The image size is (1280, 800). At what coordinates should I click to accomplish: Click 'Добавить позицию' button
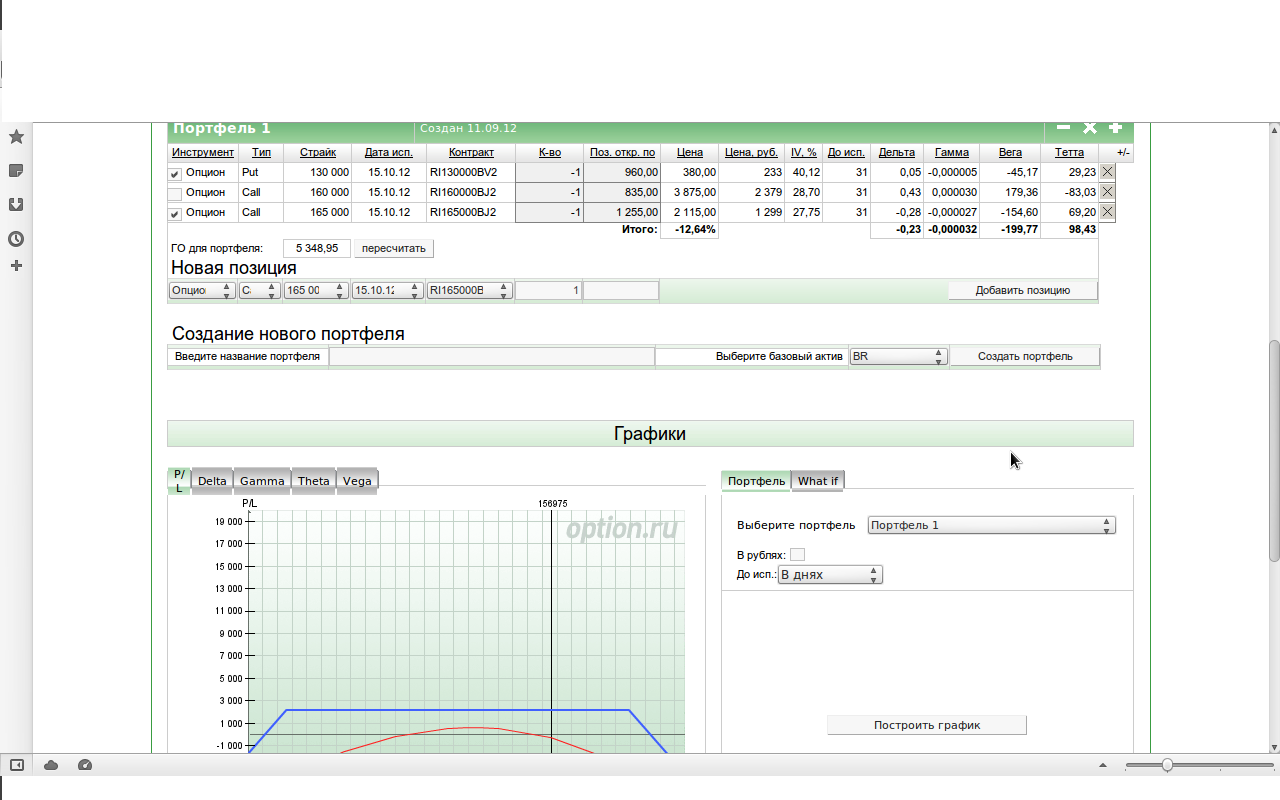[1023, 290]
